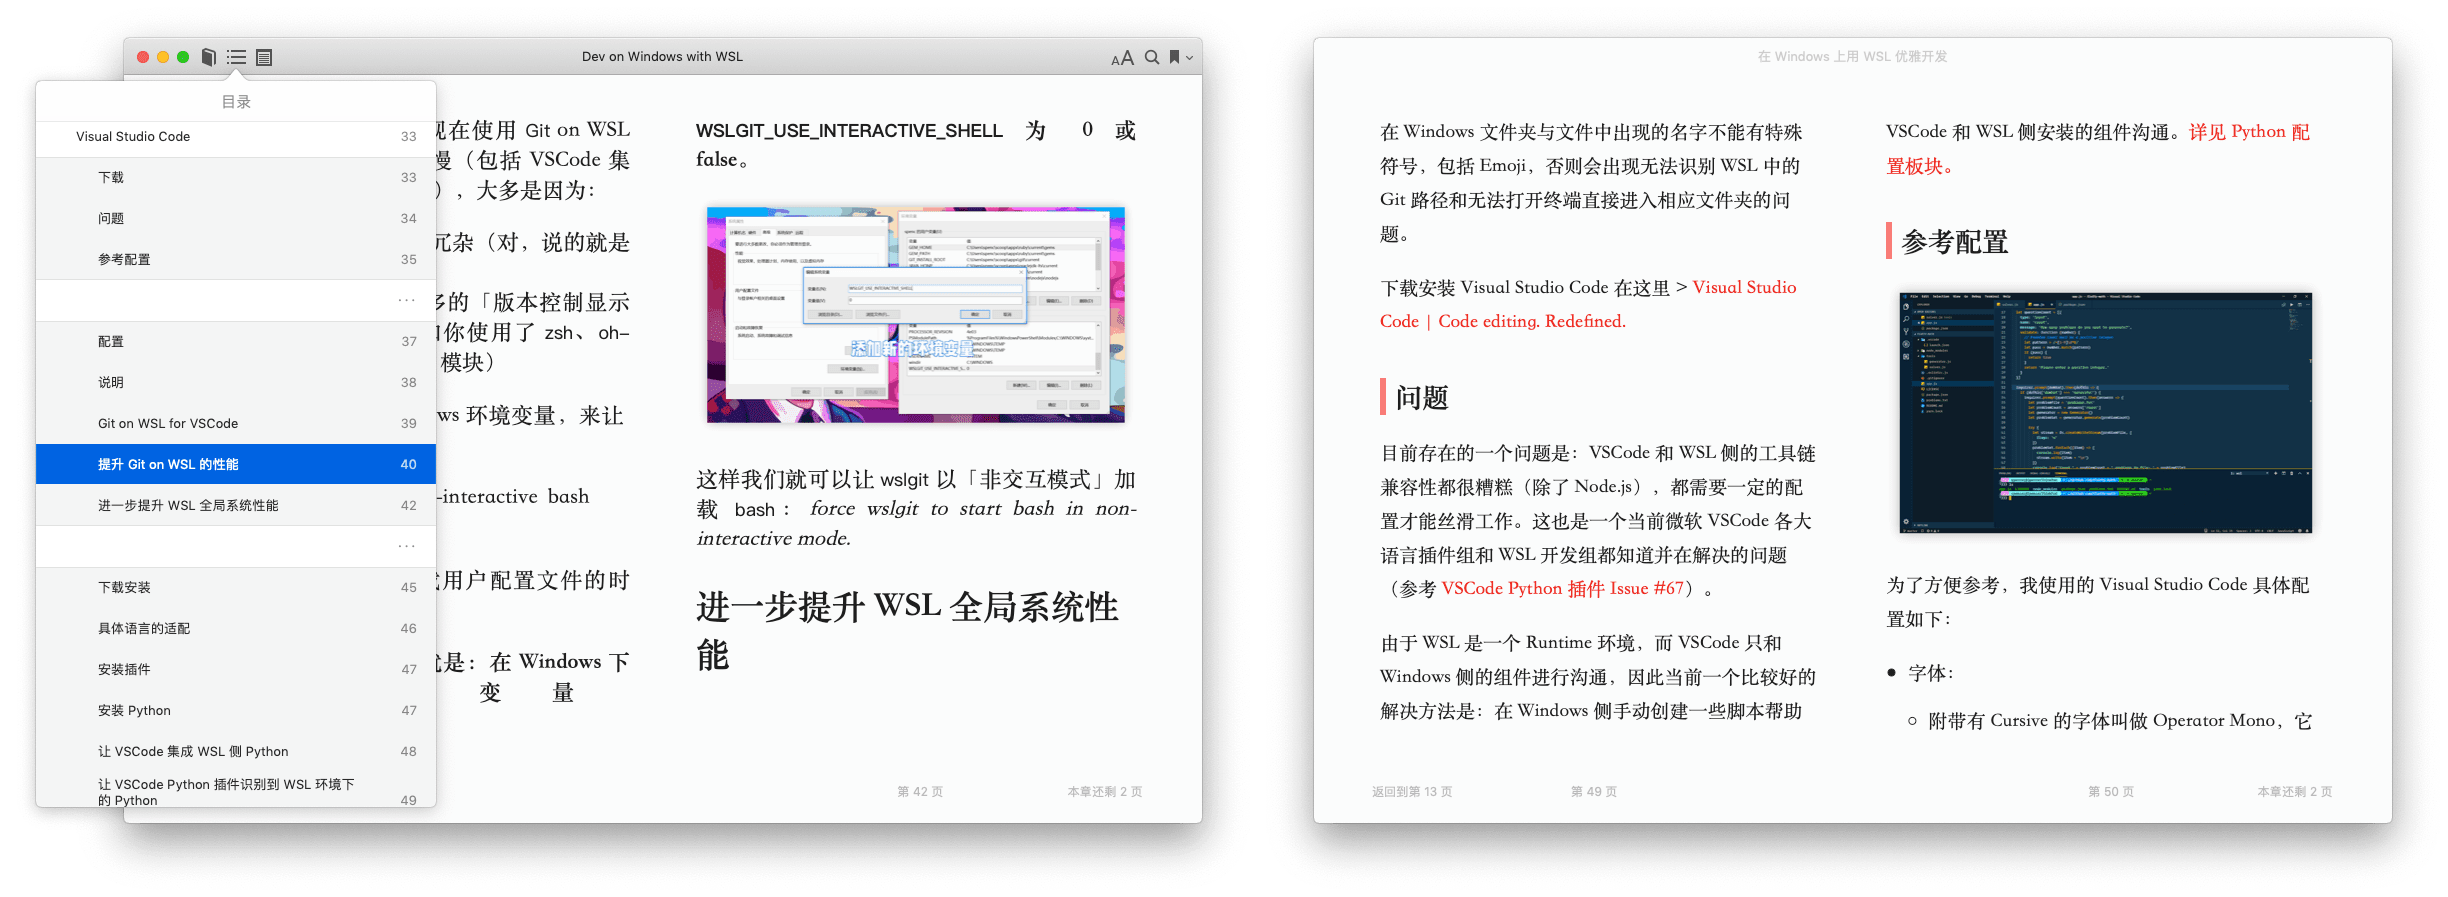Click 返回到第 13 页 to go back

coord(1412,792)
